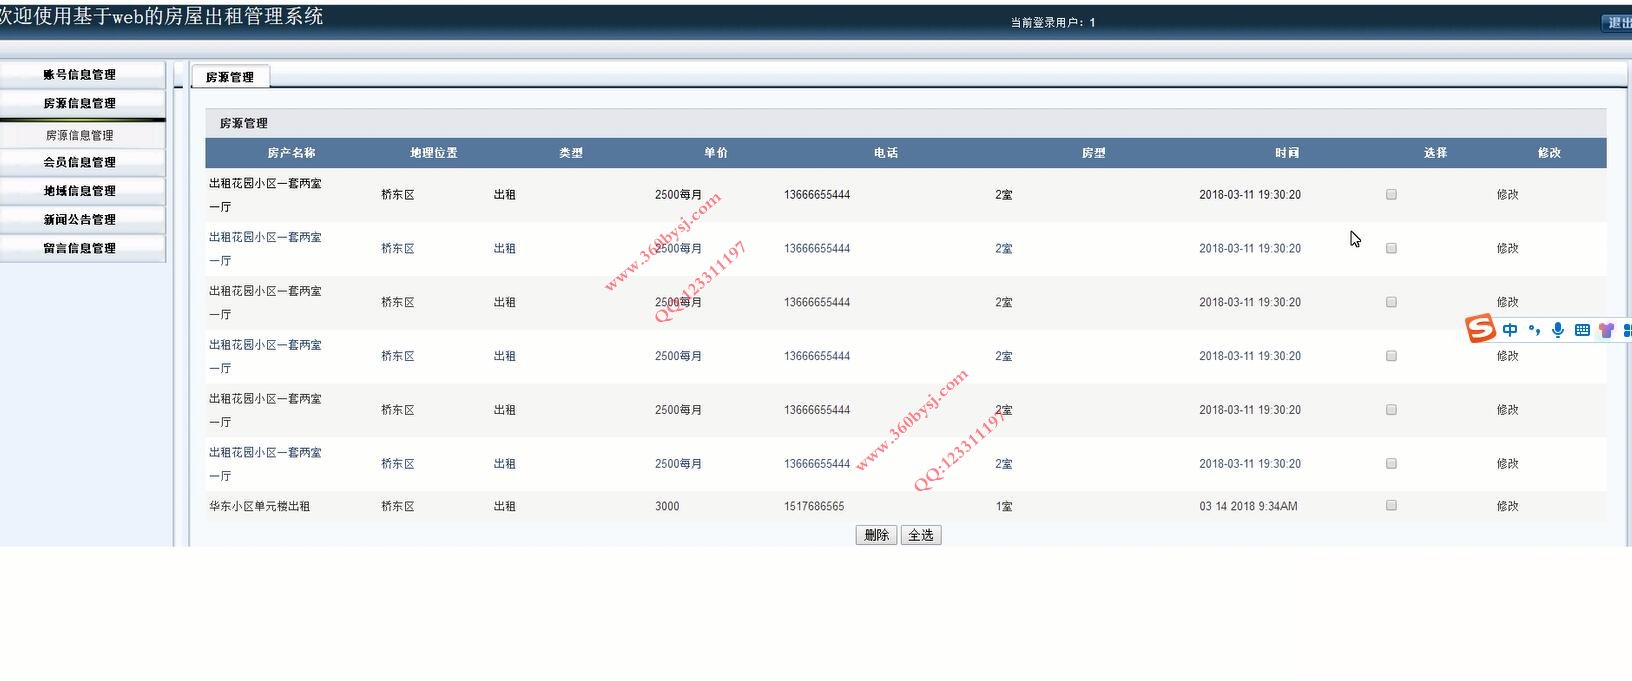Expand the 会员信息管理 sidebar section

[80, 162]
